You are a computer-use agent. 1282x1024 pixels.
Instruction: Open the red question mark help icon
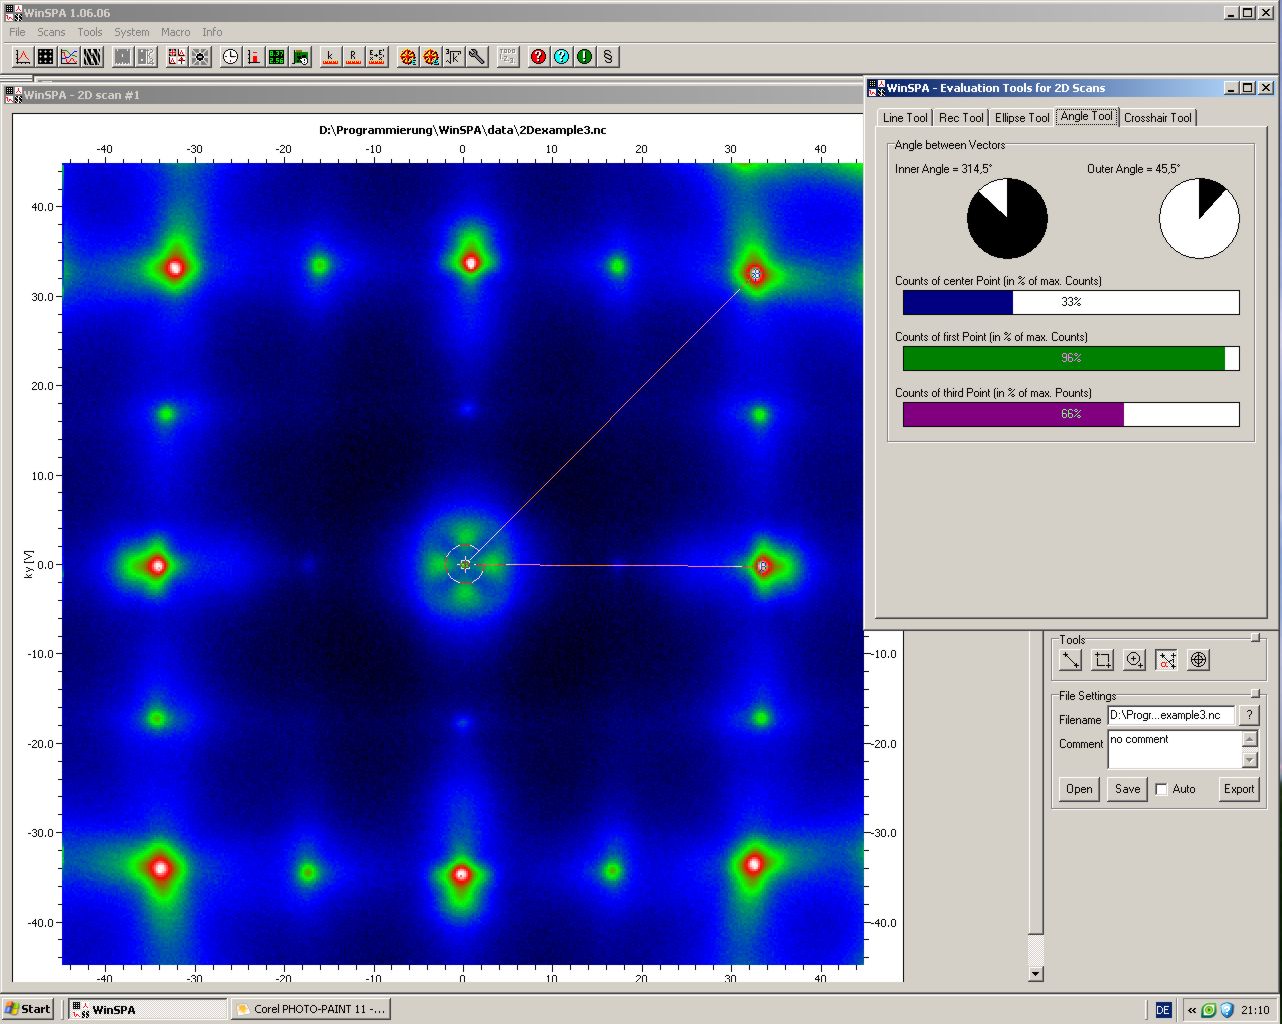coord(539,57)
